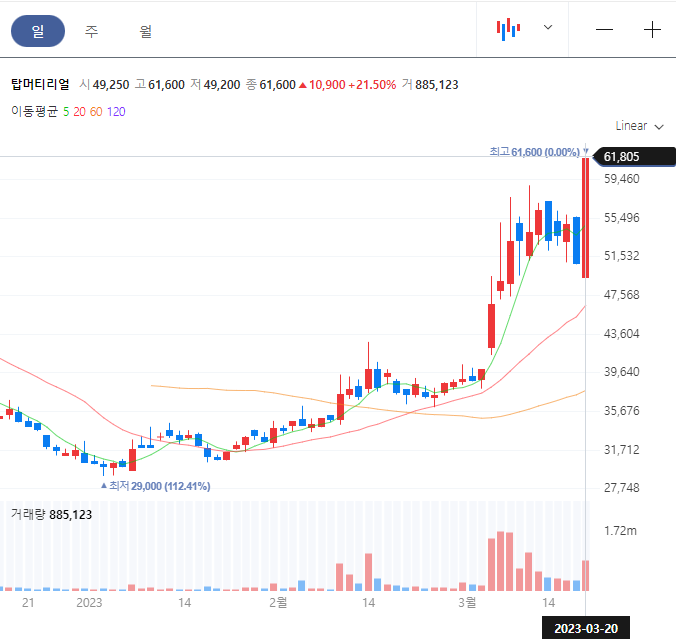Screen dimensions: 678x639
Task: Zoom in the chart with plus button
Action: point(652,30)
